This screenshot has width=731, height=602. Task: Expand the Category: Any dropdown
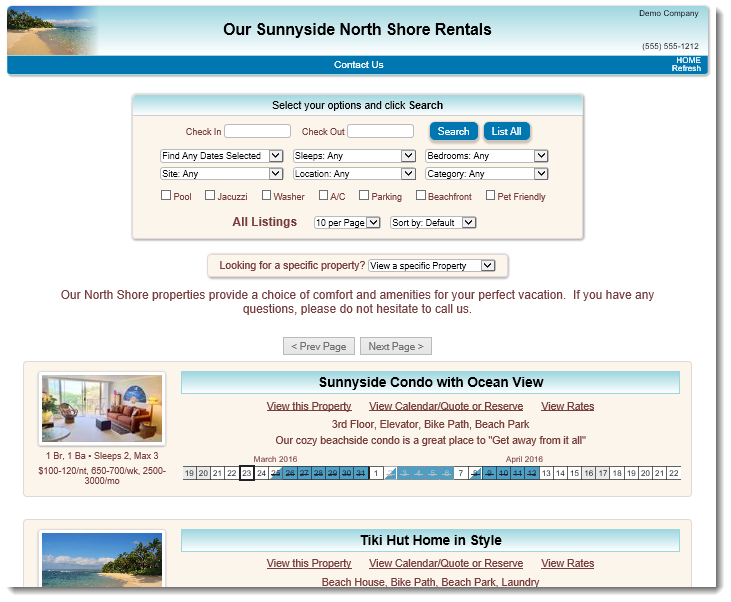(487, 174)
